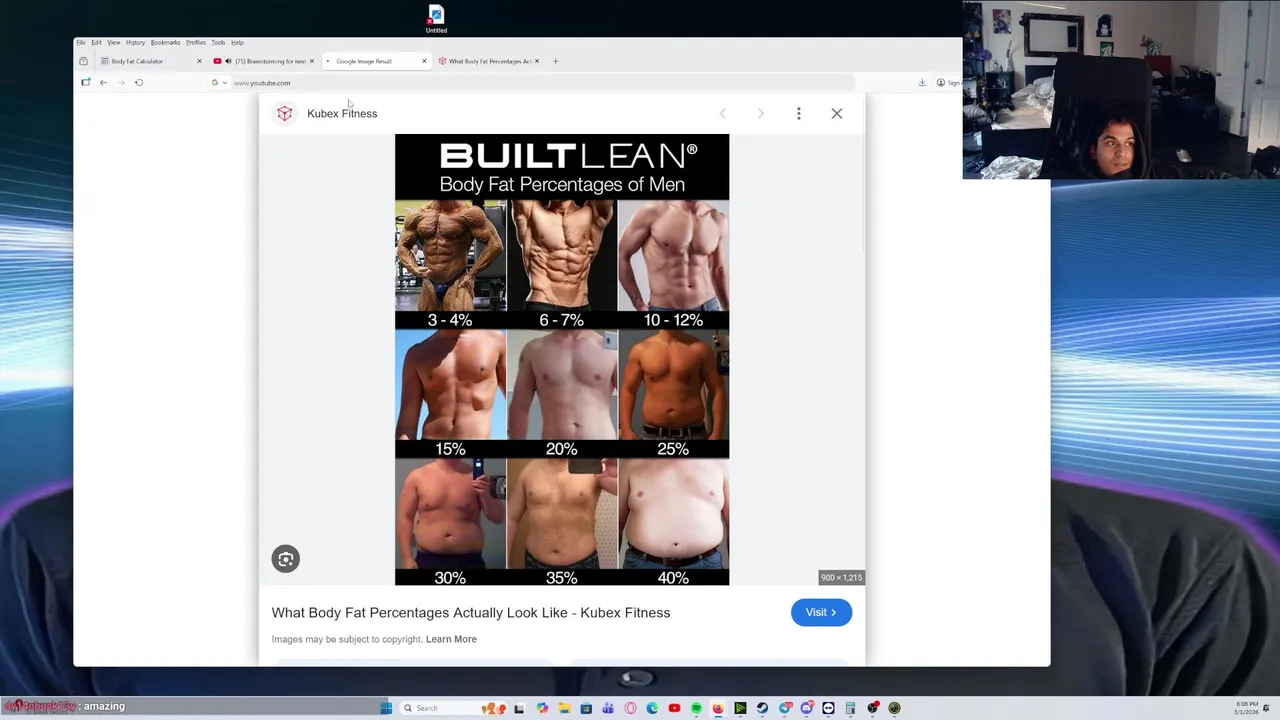The width and height of the screenshot is (1280, 720).
Task: Open Calculator from the taskbar
Action: (x=850, y=708)
